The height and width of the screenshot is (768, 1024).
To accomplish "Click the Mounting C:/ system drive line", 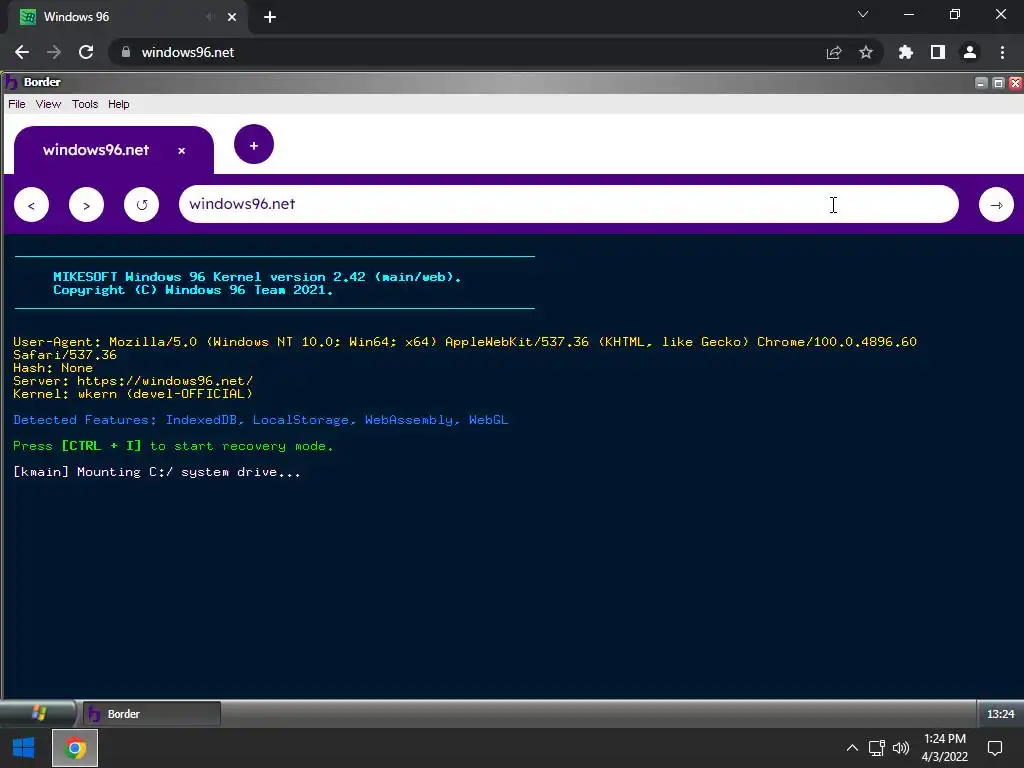I will (x=157, y=472).
